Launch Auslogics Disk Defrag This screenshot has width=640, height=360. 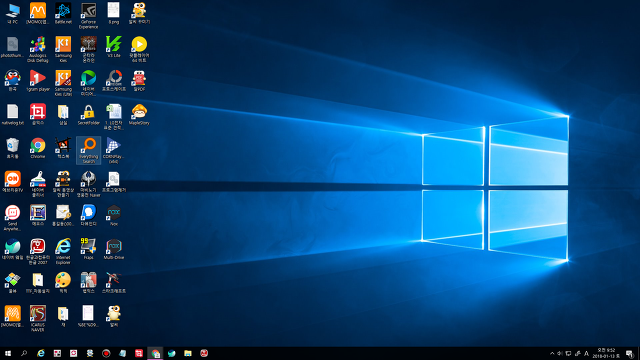click(38, 50)
